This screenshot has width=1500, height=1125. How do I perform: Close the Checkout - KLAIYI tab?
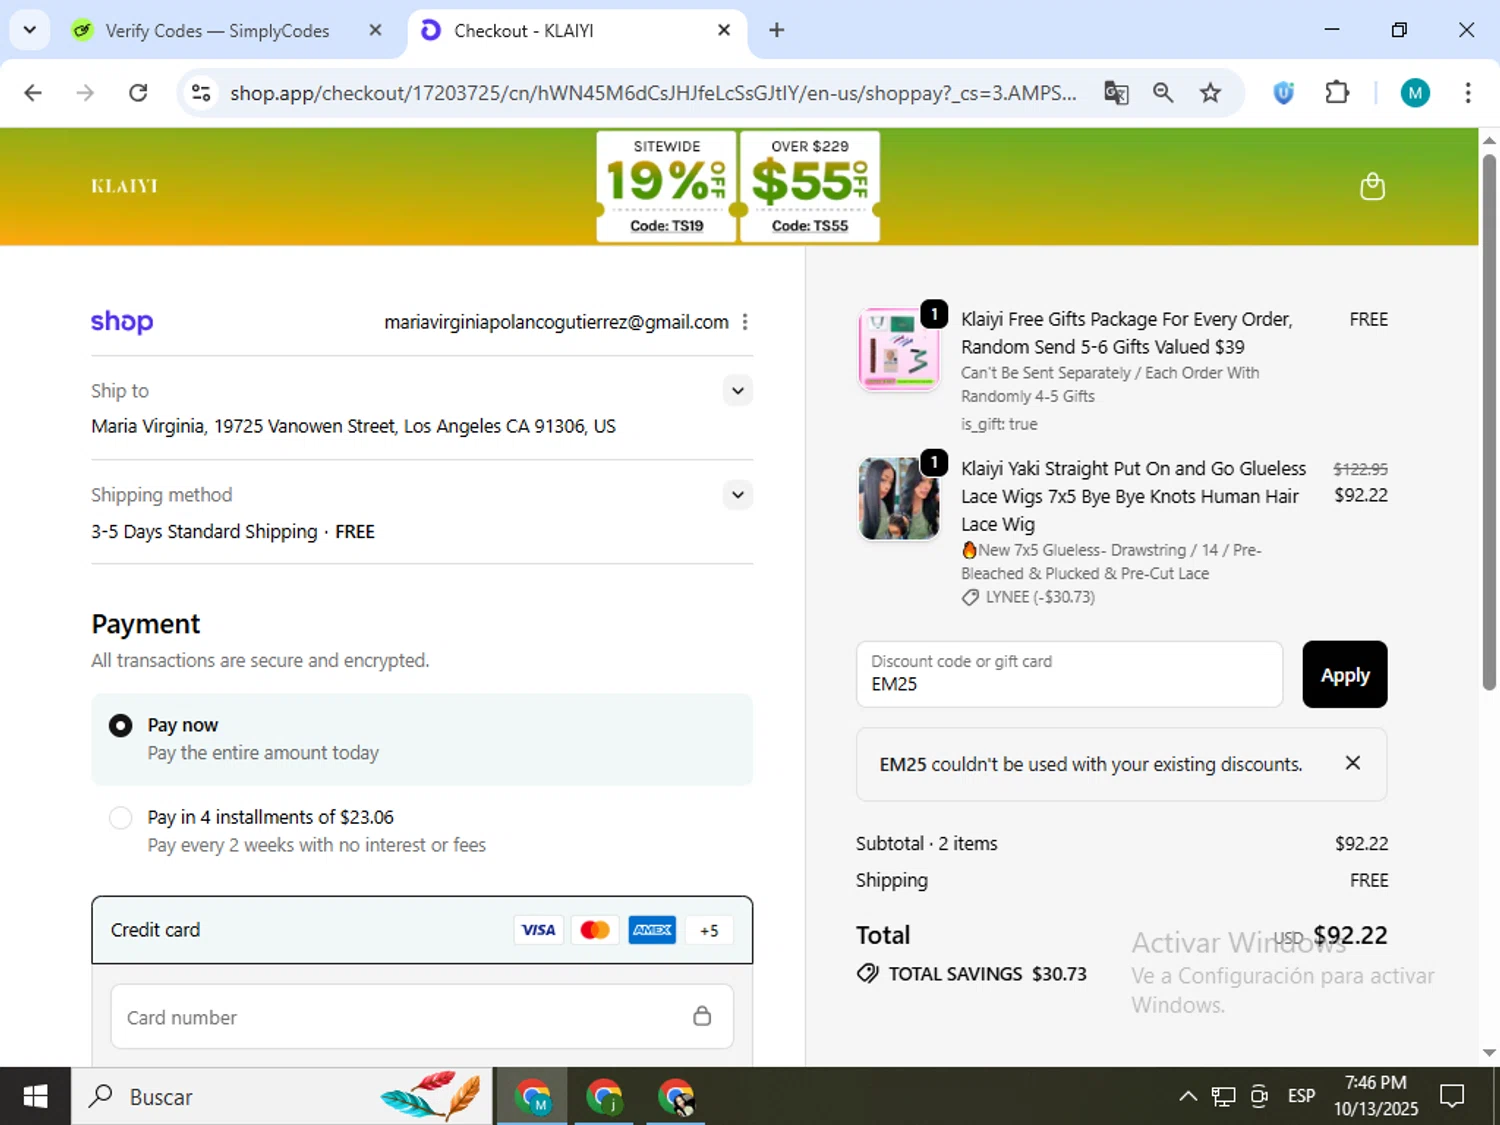[724, 30]
